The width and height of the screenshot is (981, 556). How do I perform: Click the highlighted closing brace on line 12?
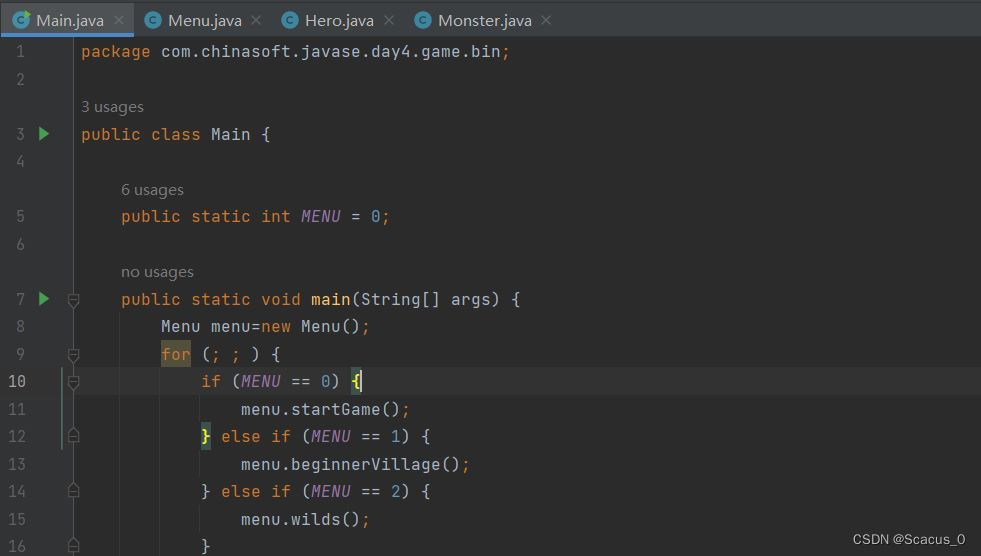[205, 436]
